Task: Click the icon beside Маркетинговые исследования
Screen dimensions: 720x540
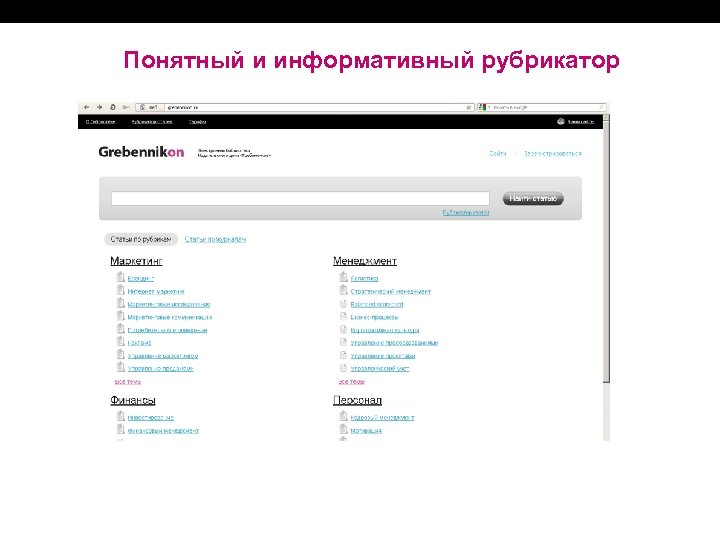Action: click(x=120, y=303)
